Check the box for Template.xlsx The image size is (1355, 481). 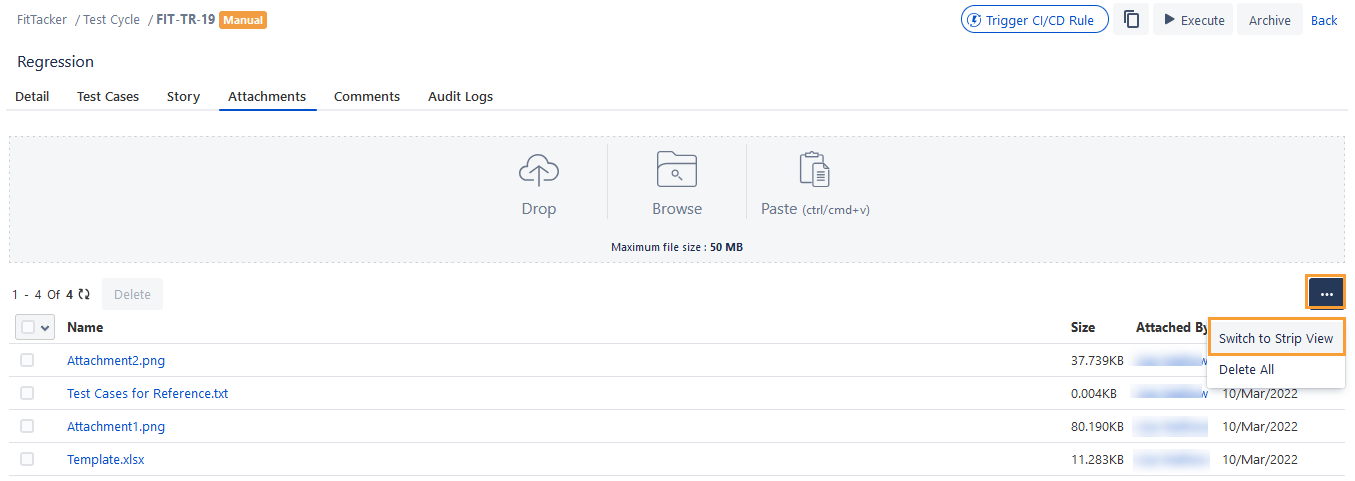click(27, 459)
